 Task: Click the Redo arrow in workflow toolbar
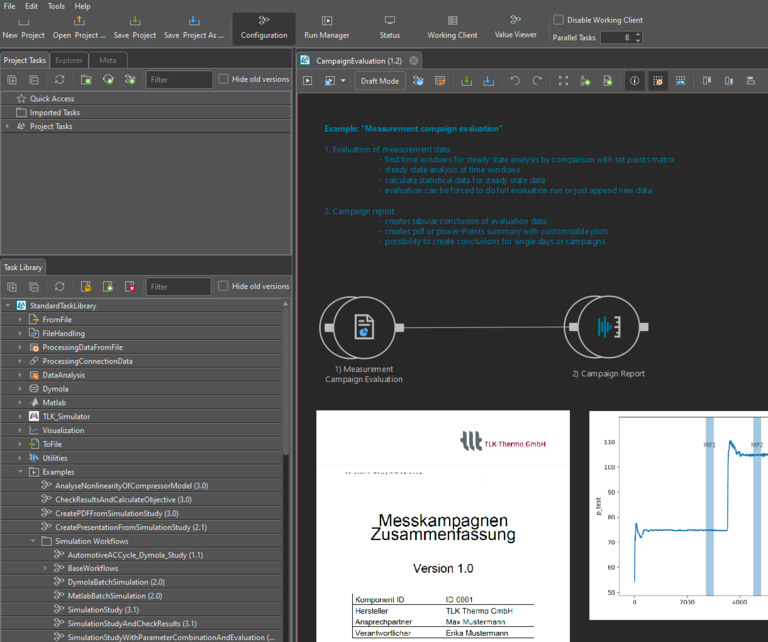537,81
